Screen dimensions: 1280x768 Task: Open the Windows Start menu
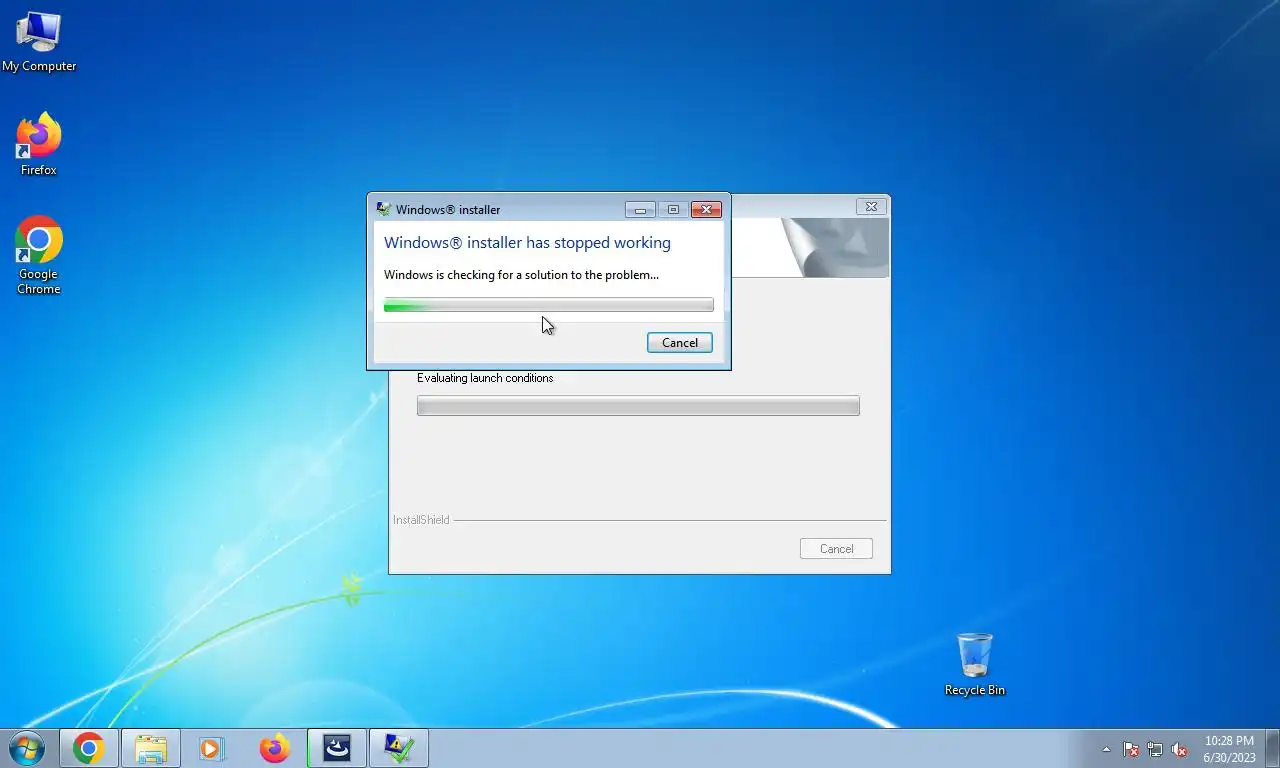pos(26,748)
